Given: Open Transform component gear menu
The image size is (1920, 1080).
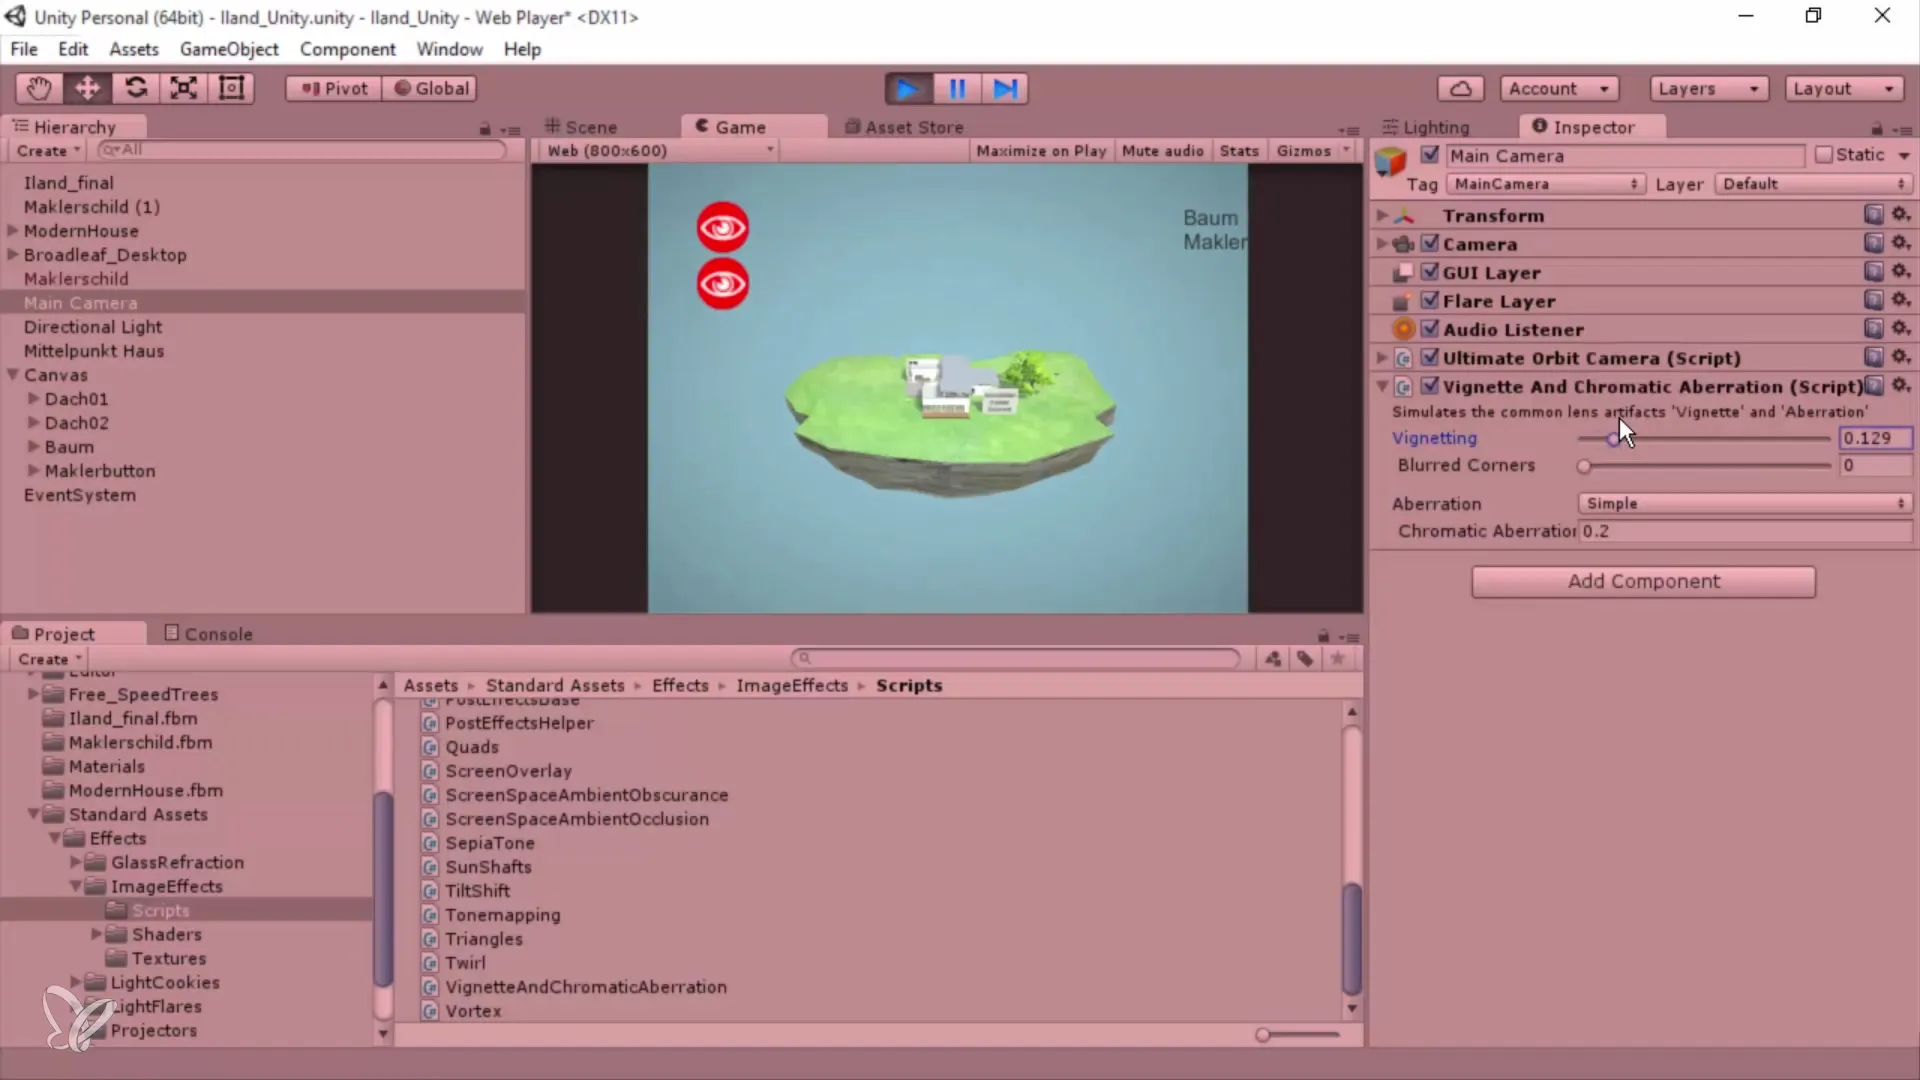Looking at the screenshot, I should coord(1901,214).
